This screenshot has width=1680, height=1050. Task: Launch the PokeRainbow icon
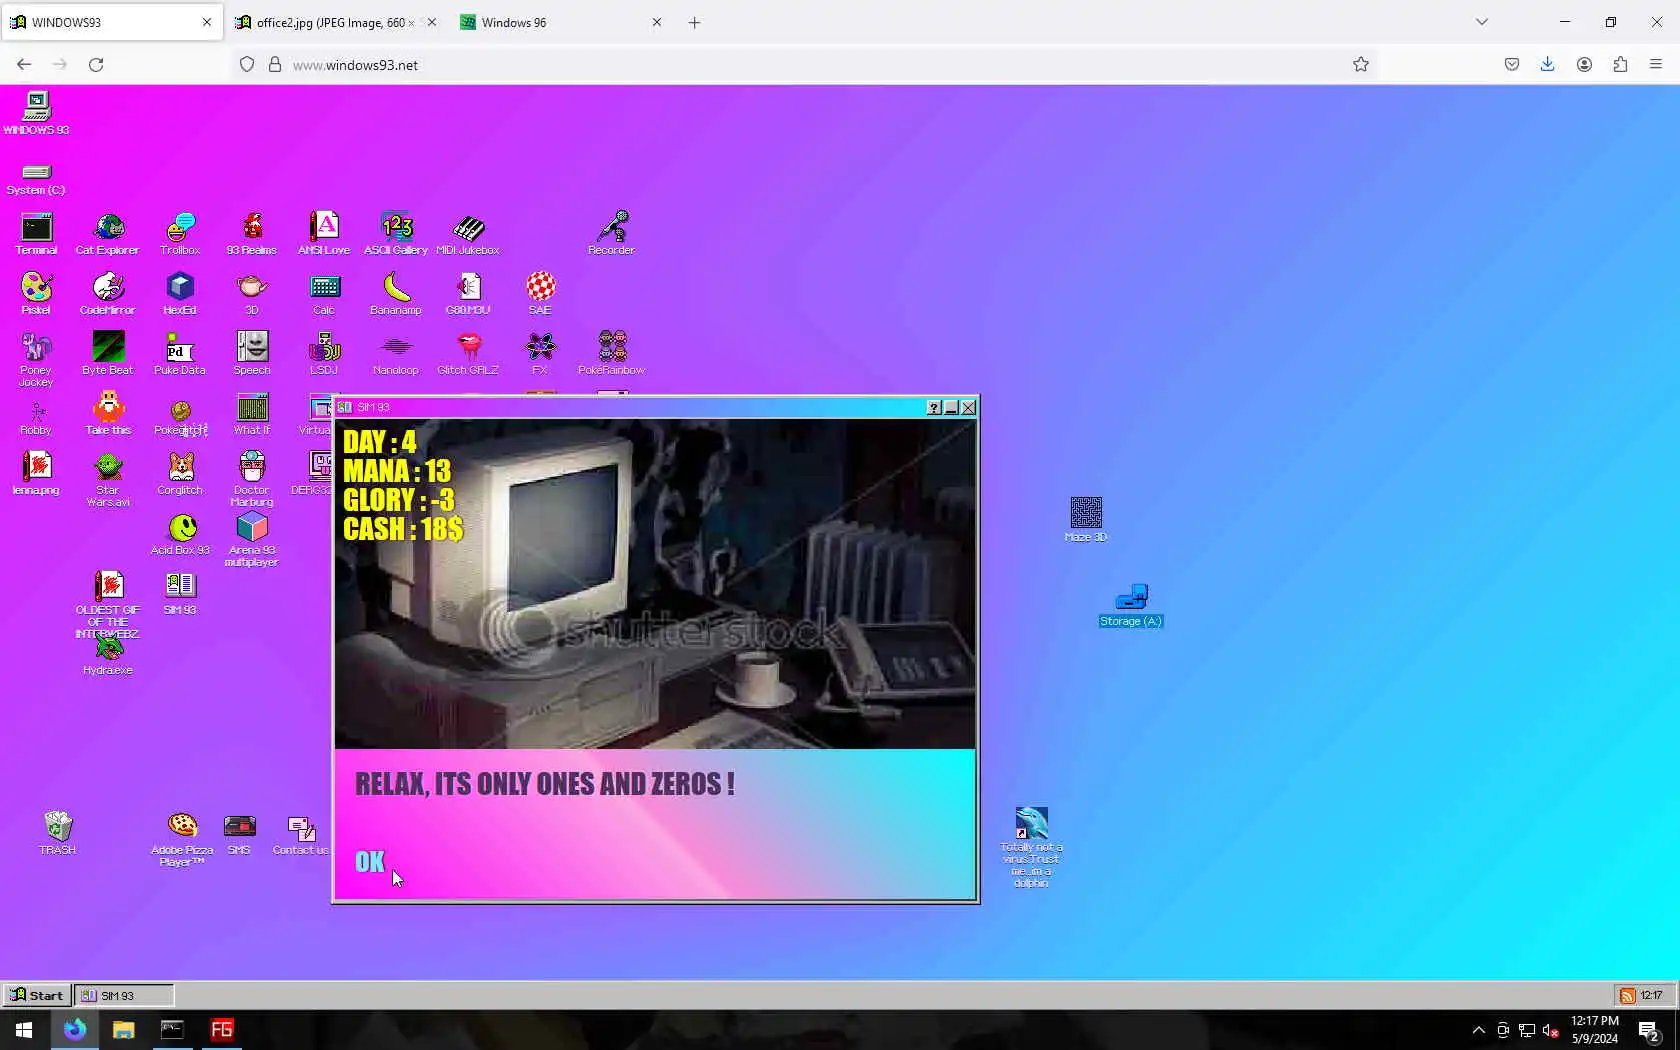point(612,354)
